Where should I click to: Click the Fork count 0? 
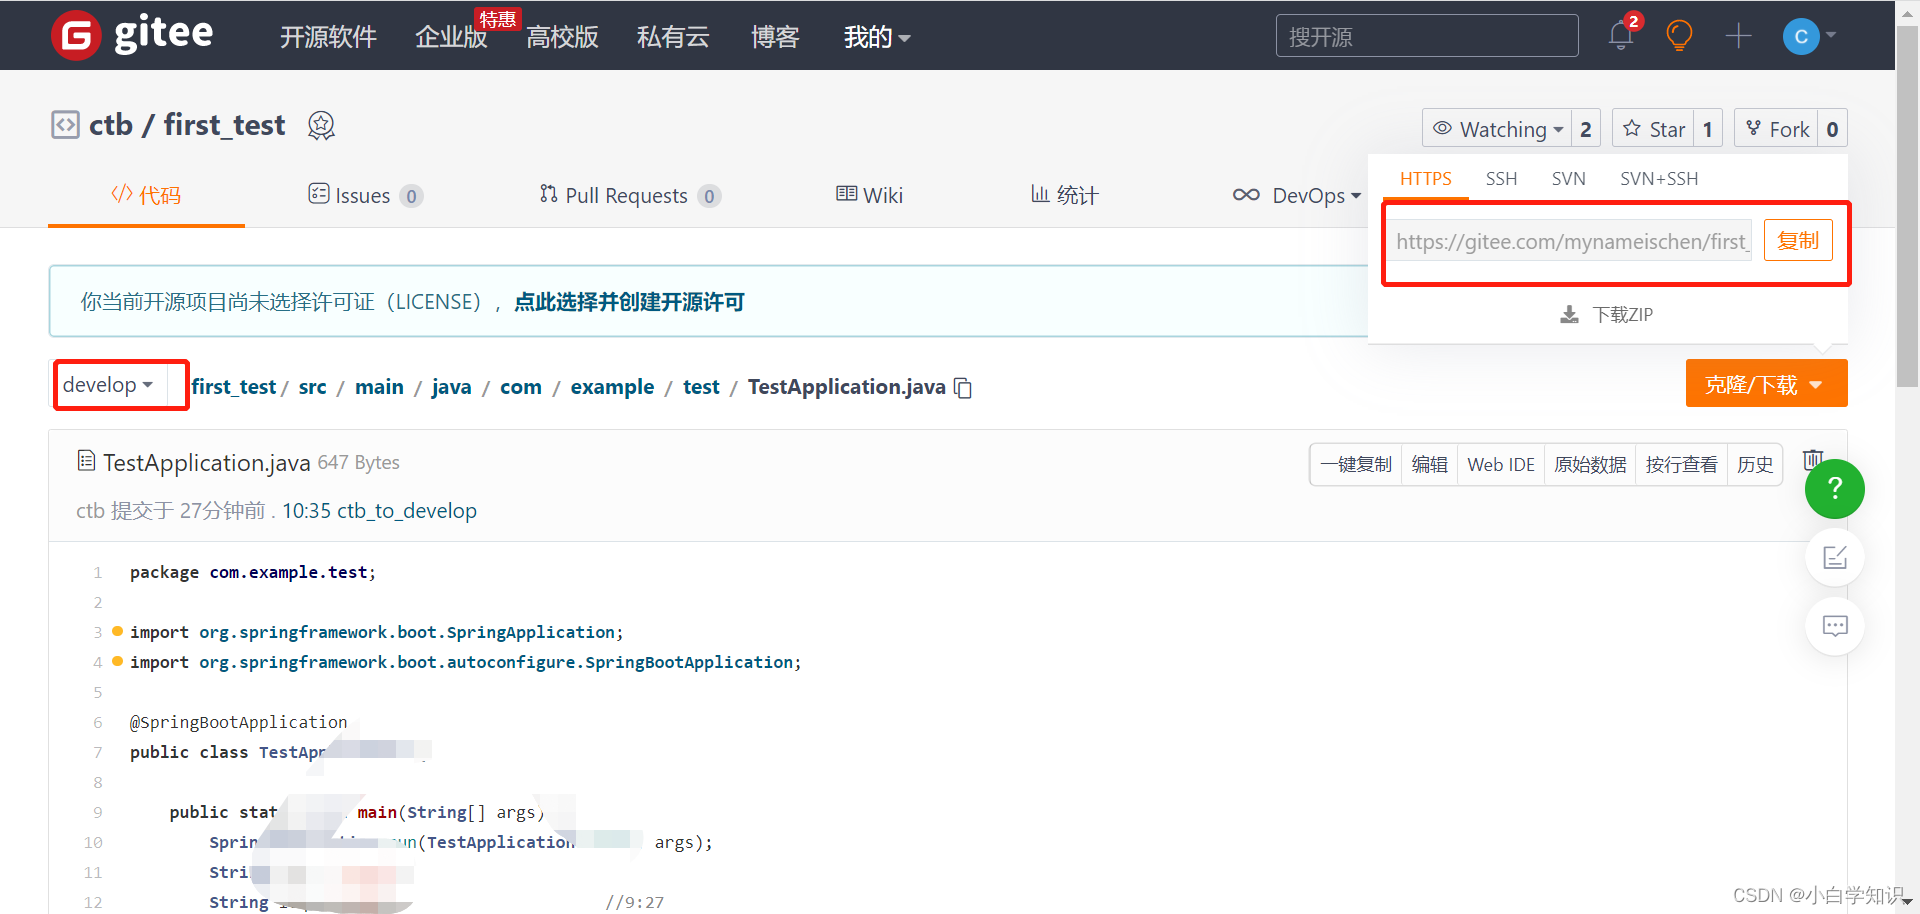point(1832,129)
